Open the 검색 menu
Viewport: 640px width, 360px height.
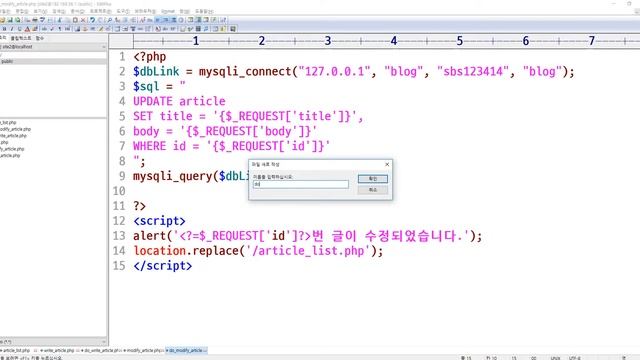tap(58, 11)
